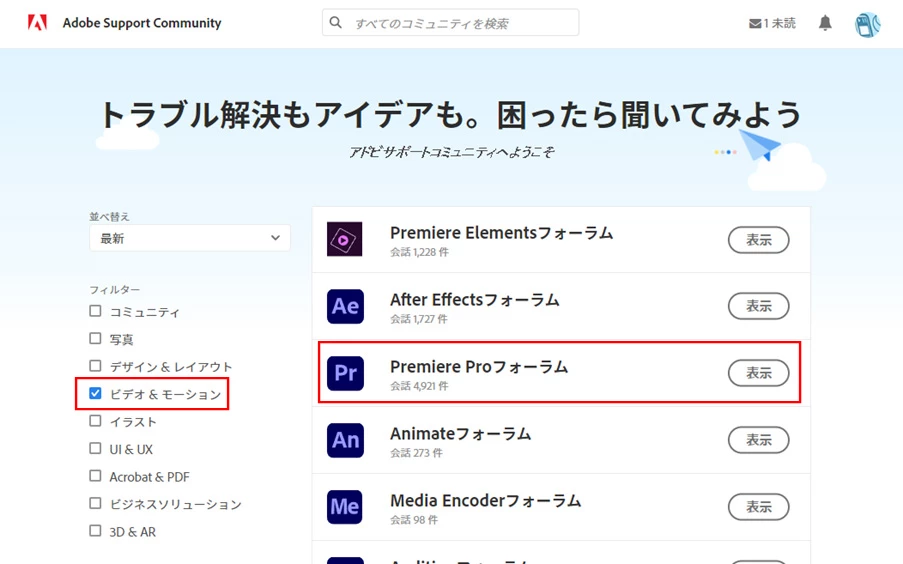Check the 写真 filter checkbox
The height and width of the screenshot is (564, 903).
pyautogui.click(x=96, y=339)
